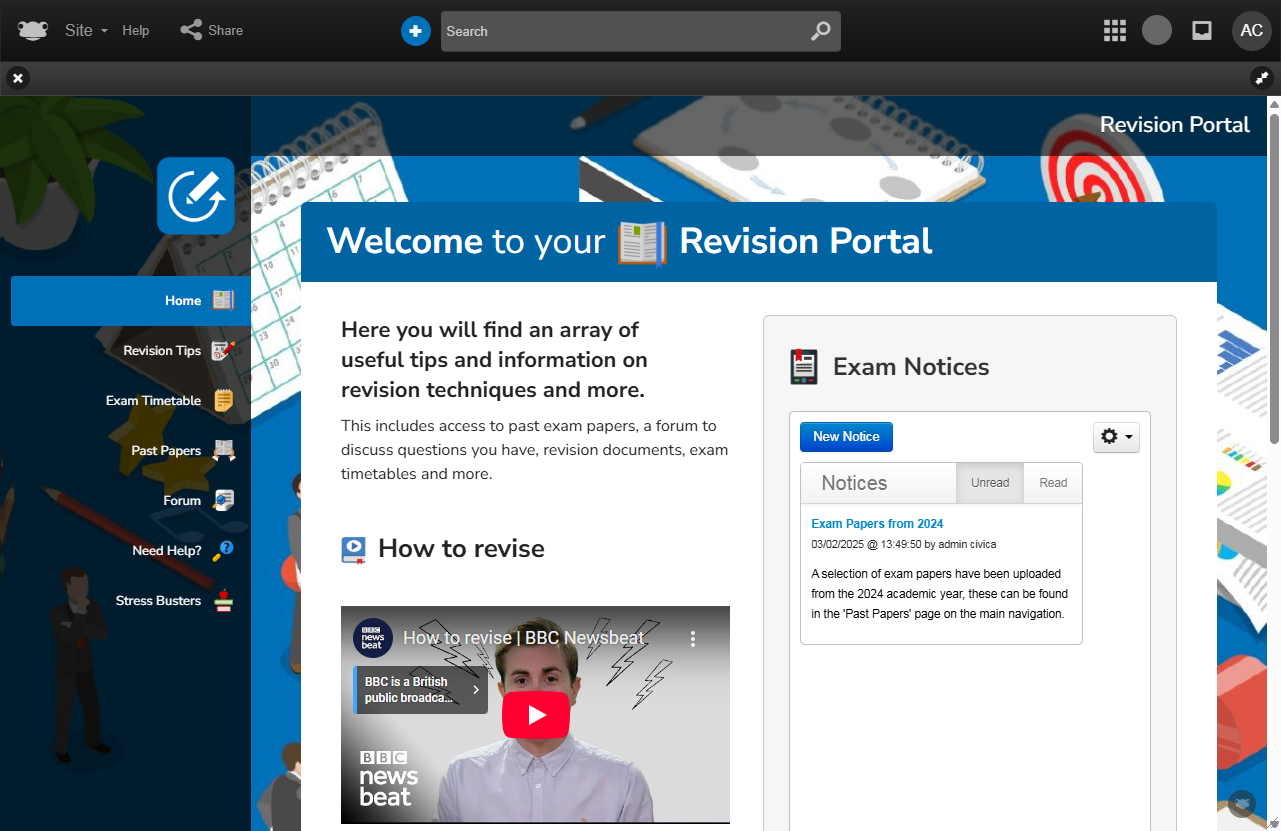Open the Exam Papers from 2024 notice
This screenshot has width=1281, height=831.
pos(877,524)
